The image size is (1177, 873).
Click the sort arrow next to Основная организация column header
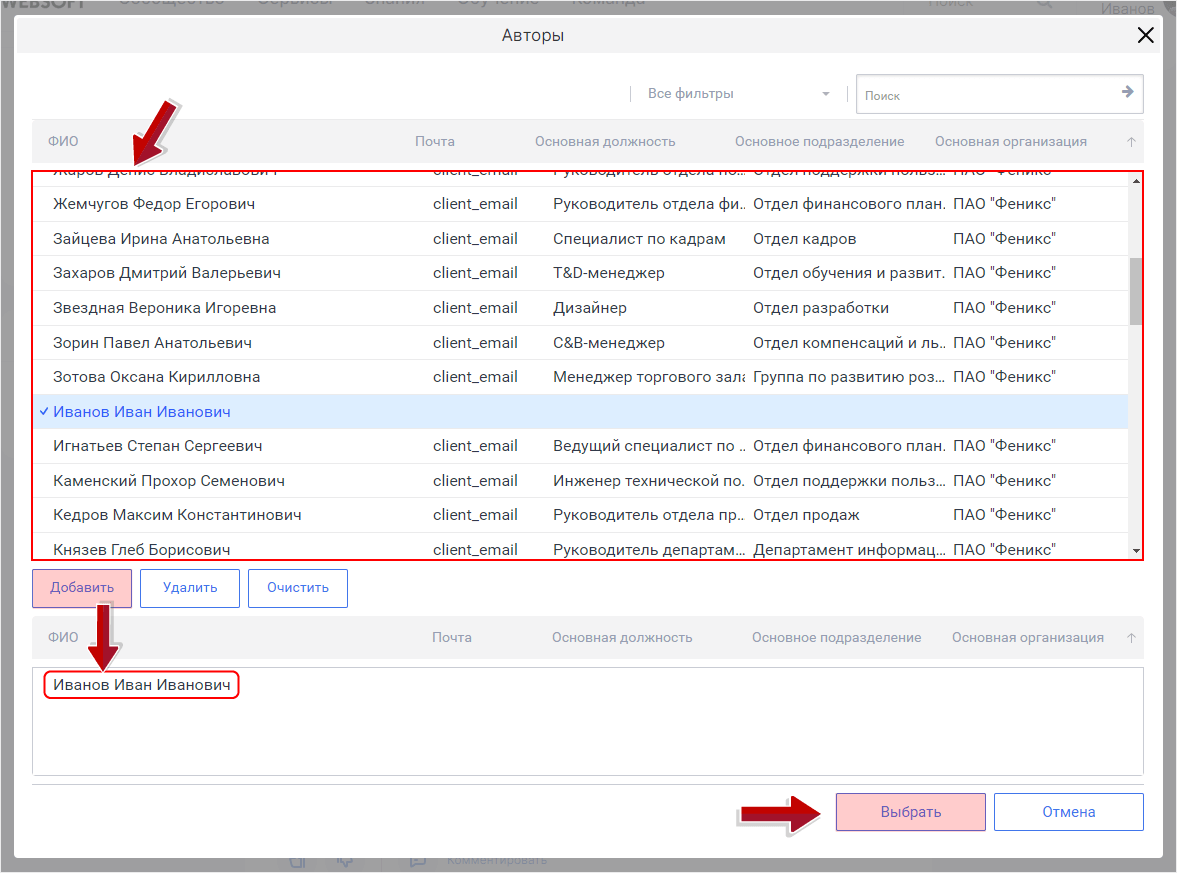[x=1131, y=141]
